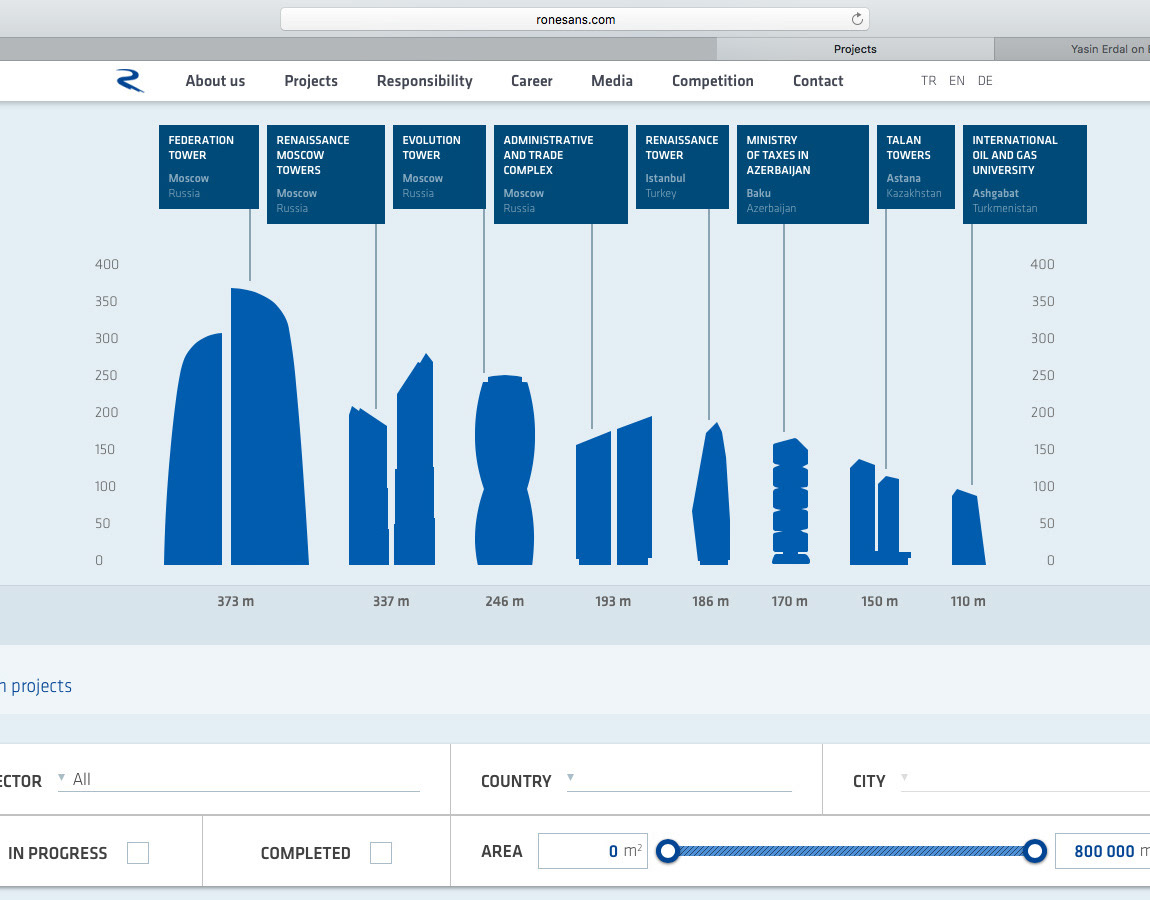Click the 186 m height label

(711, 601)
